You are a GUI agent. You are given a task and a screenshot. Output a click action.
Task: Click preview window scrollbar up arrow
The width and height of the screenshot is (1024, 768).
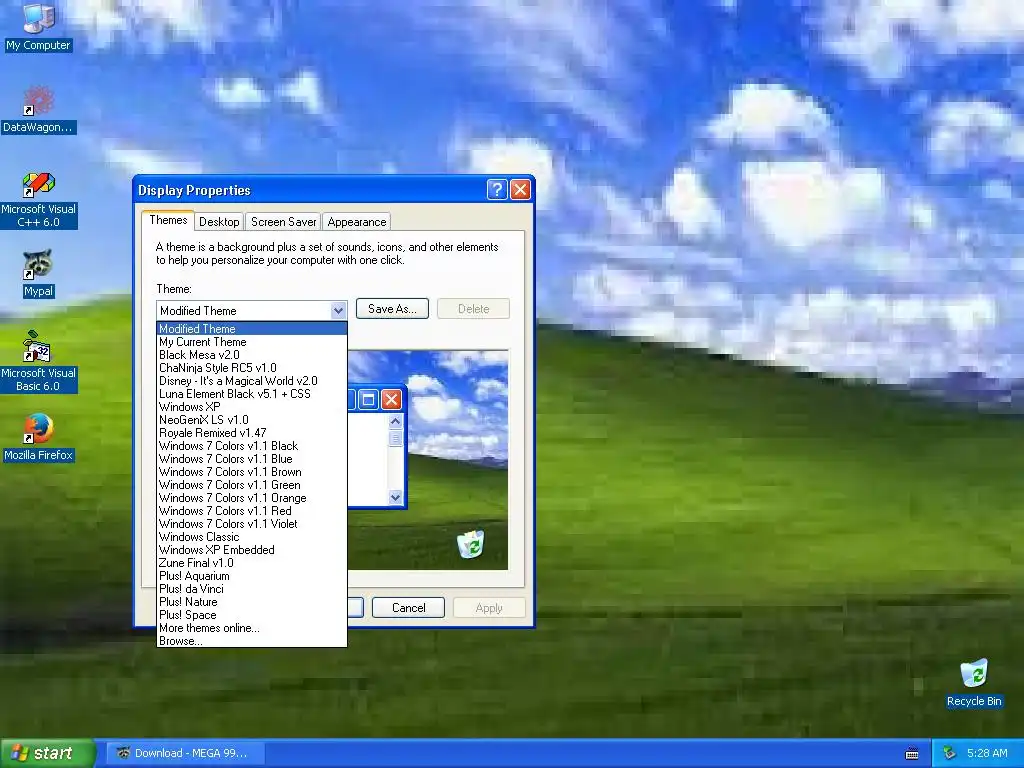point(395,421)
